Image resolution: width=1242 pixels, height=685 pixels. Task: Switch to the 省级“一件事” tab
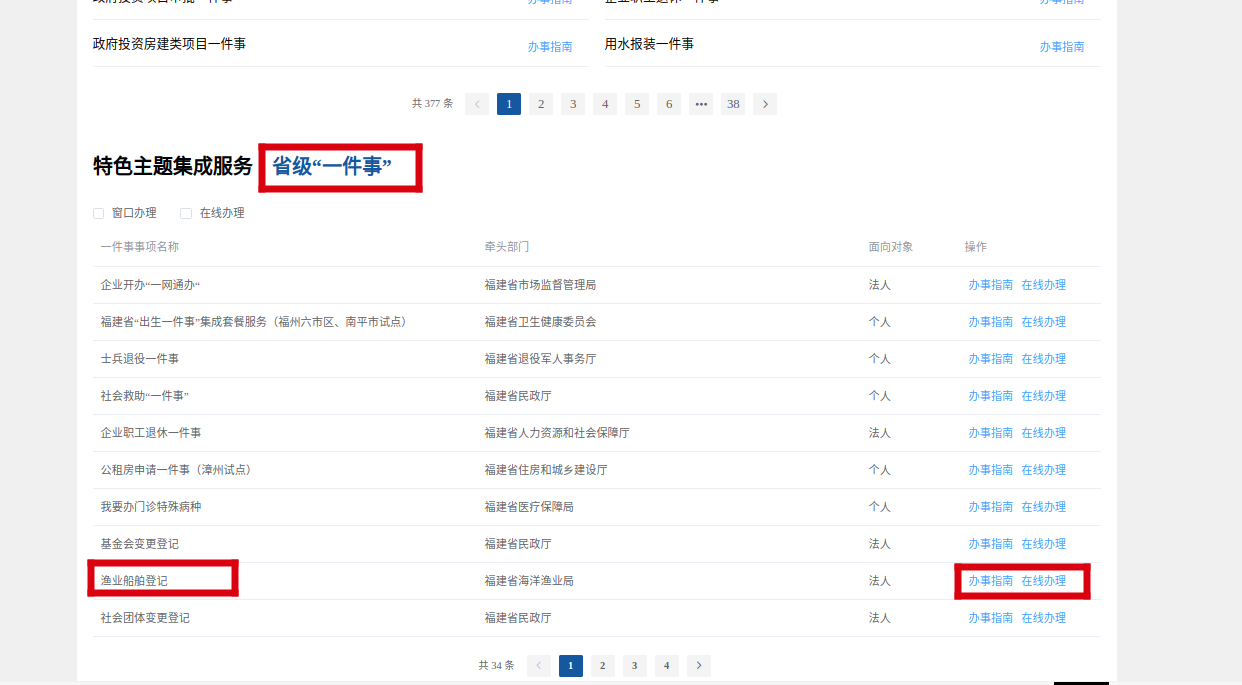pos(332,167)
